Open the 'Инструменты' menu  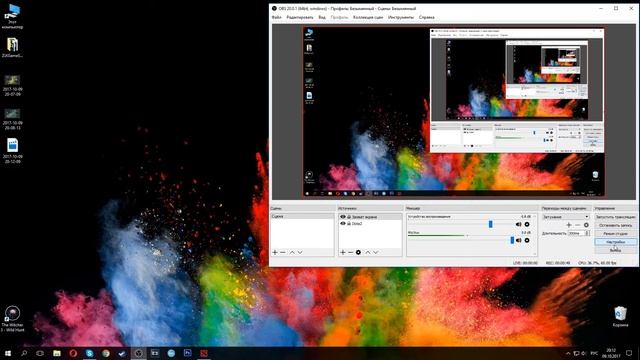click(401, 17)
